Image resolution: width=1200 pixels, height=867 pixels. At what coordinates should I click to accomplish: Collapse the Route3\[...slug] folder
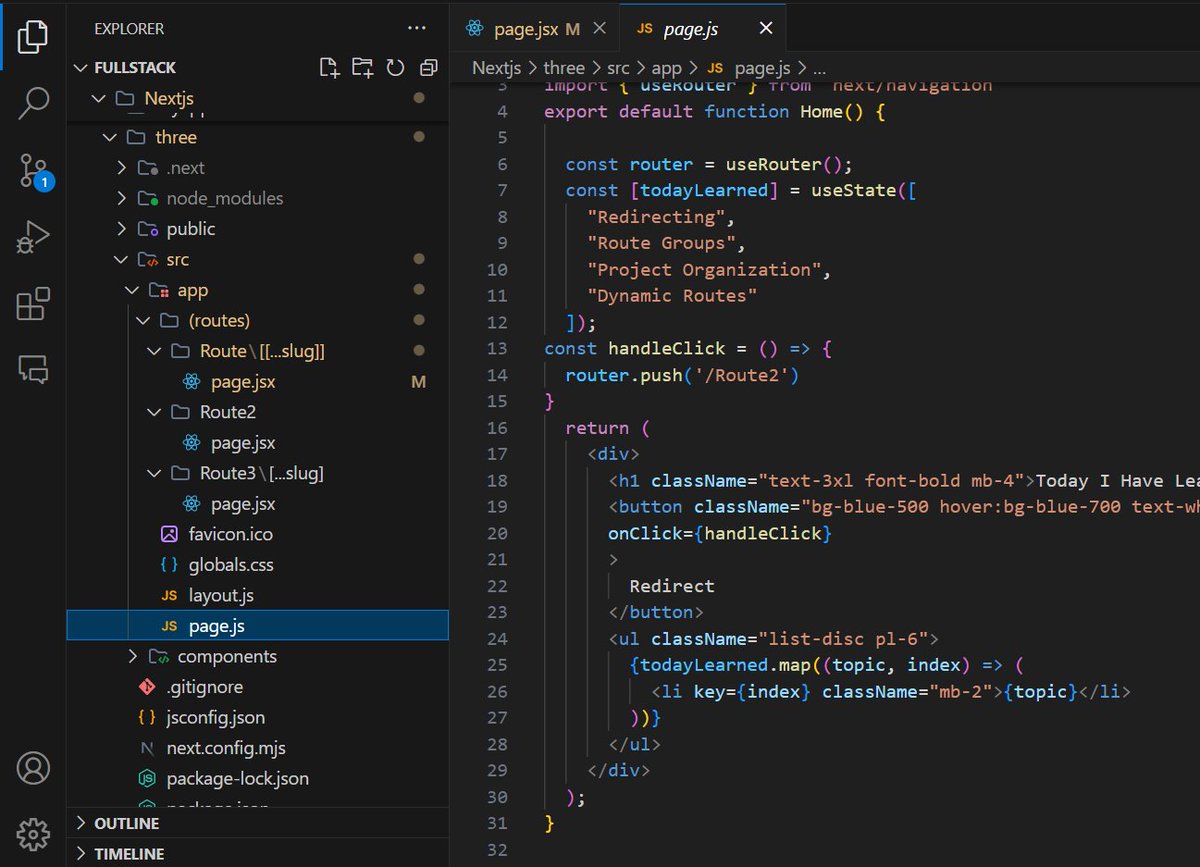pyautogui.click(x=257, y=473)
